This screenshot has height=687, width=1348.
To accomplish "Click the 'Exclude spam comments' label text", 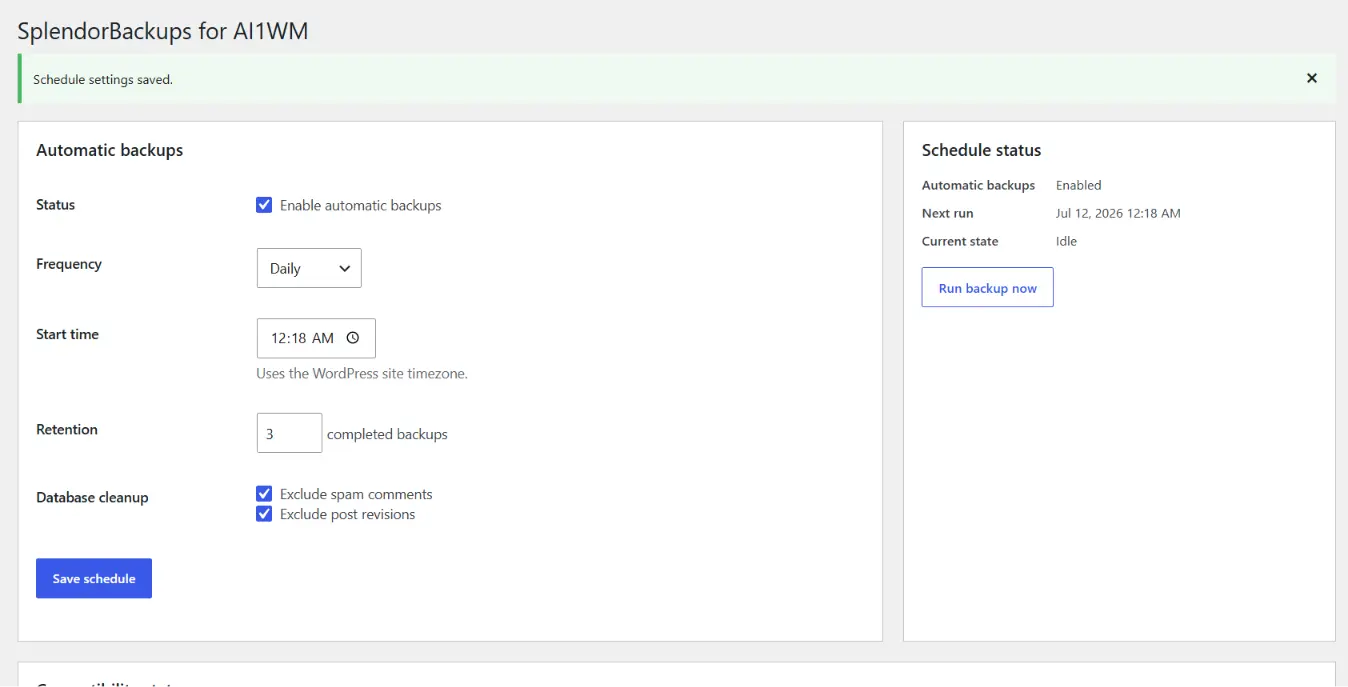I will [x=356, y=494].
